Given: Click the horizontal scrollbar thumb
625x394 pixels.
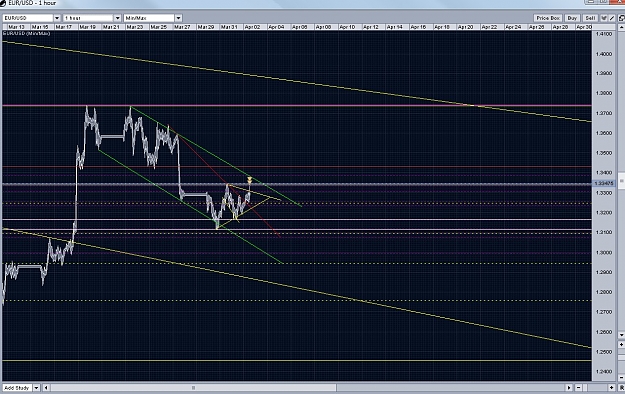Looking at the screenshot, I should 194,388.
